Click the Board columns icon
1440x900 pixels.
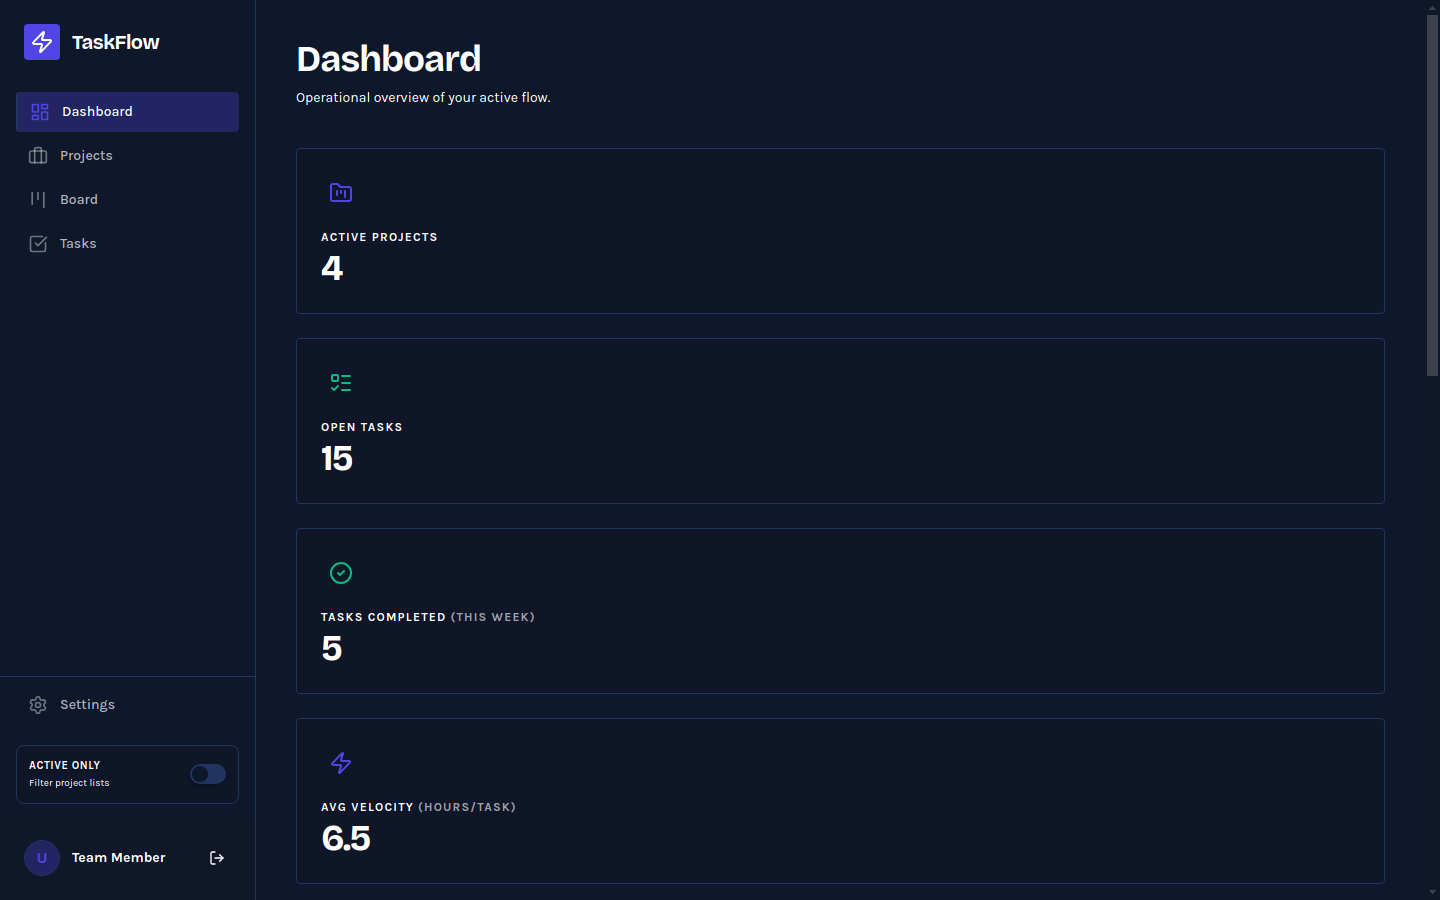click(x=38, y=200)
